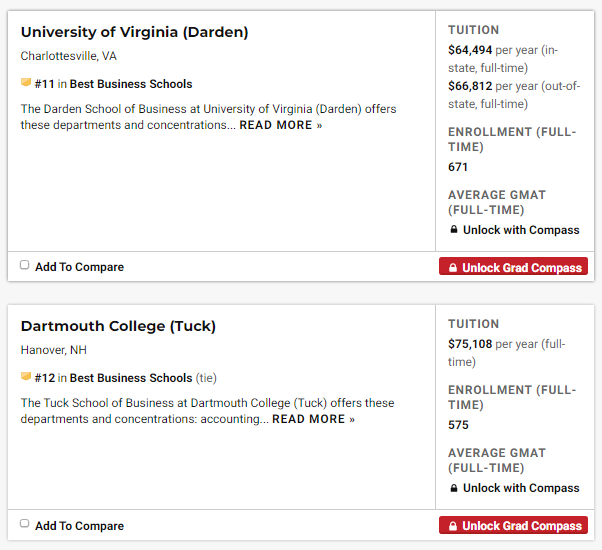Click Unlock with Compass text under Darden GMAT
The width and height of the screenshot is (602, 550).
point(521,230)
